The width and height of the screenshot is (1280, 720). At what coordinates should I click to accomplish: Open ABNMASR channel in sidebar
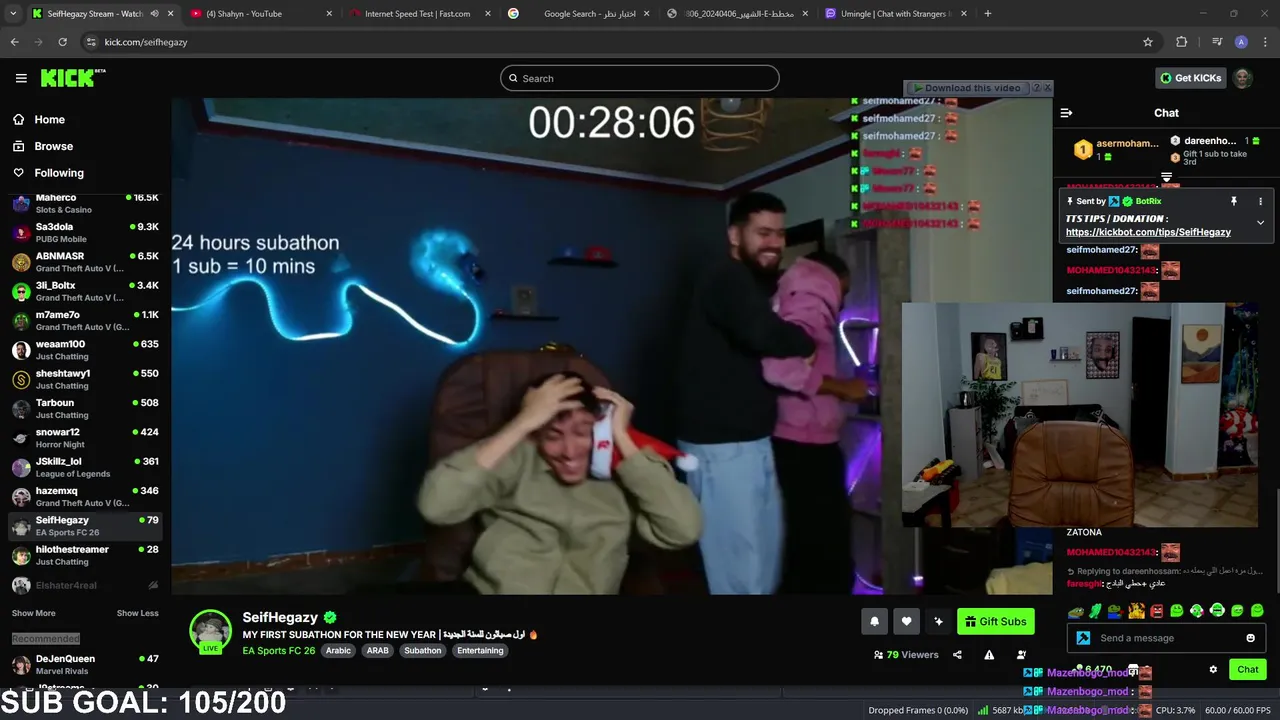(x=85, y=262)
